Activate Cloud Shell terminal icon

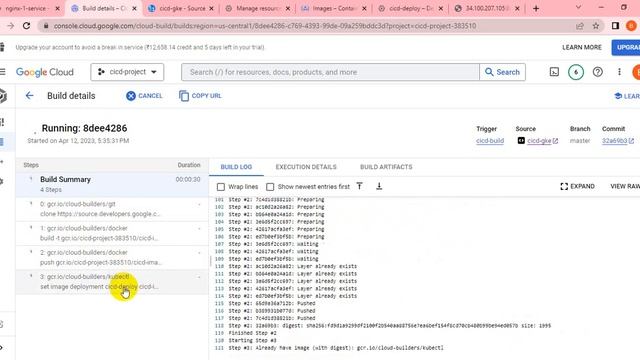pyautogui.click(x=554, y=72)
